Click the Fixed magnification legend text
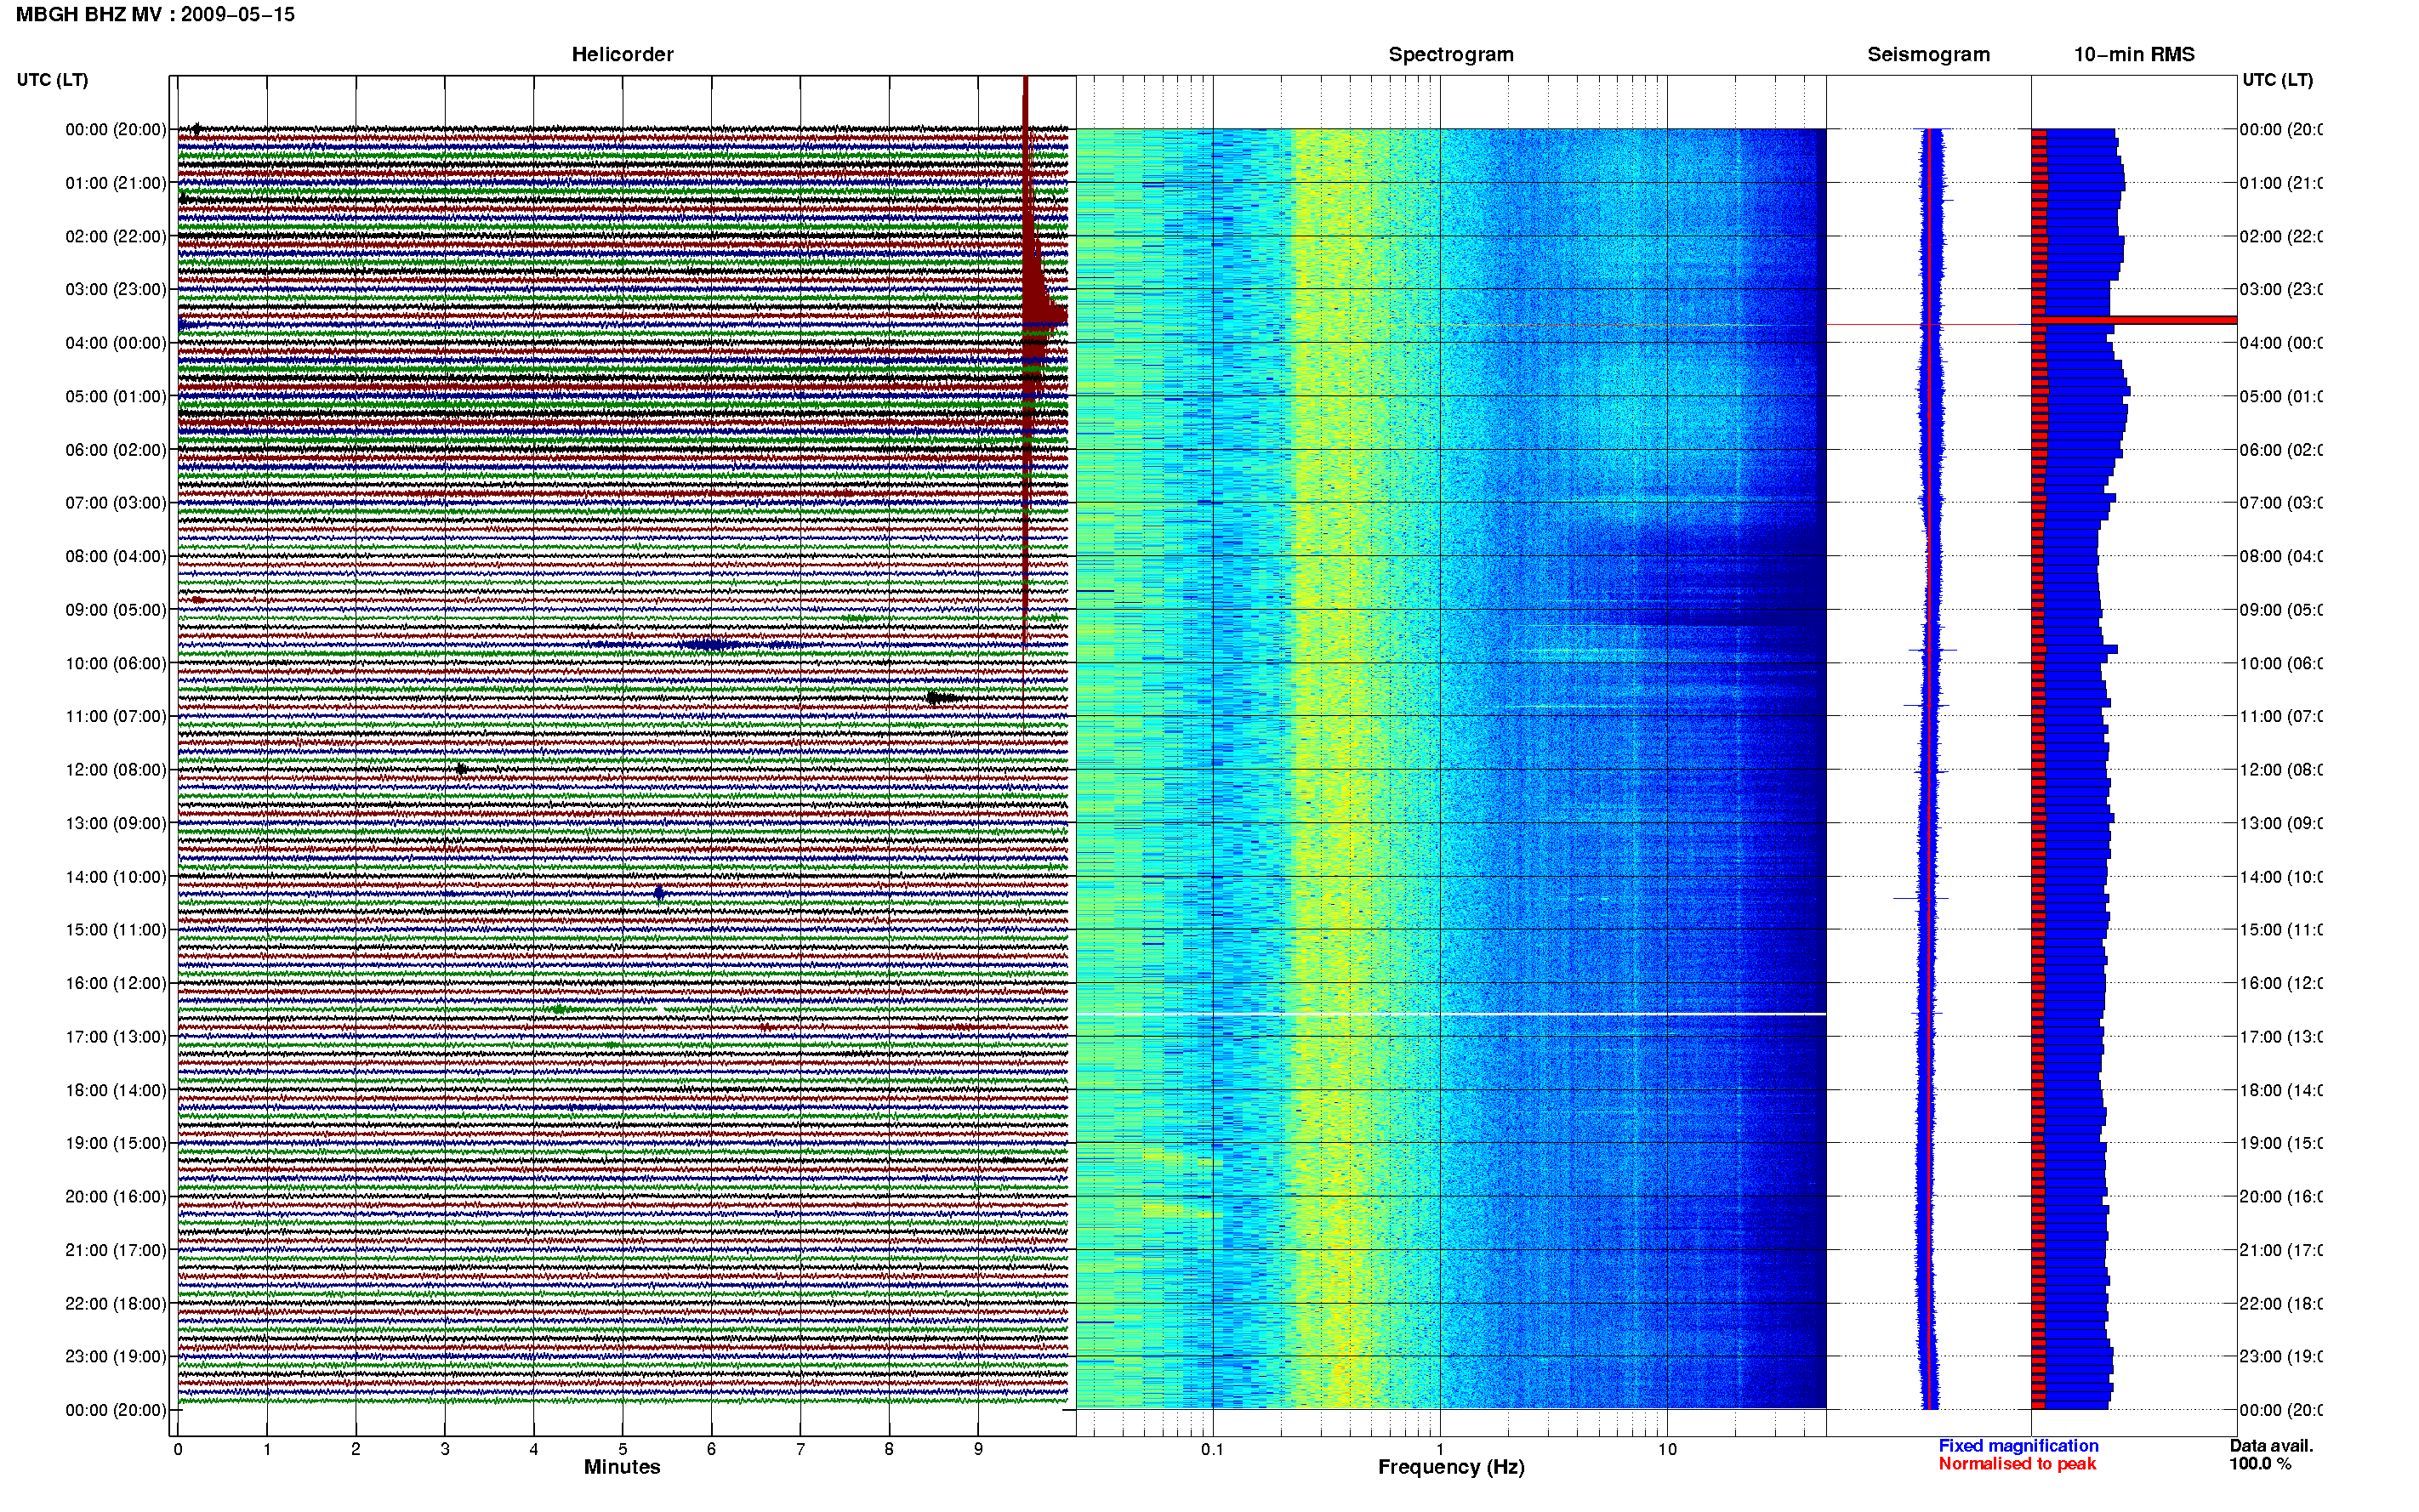This screenshot has width=2419, height=1512. coord(2018,1446)
